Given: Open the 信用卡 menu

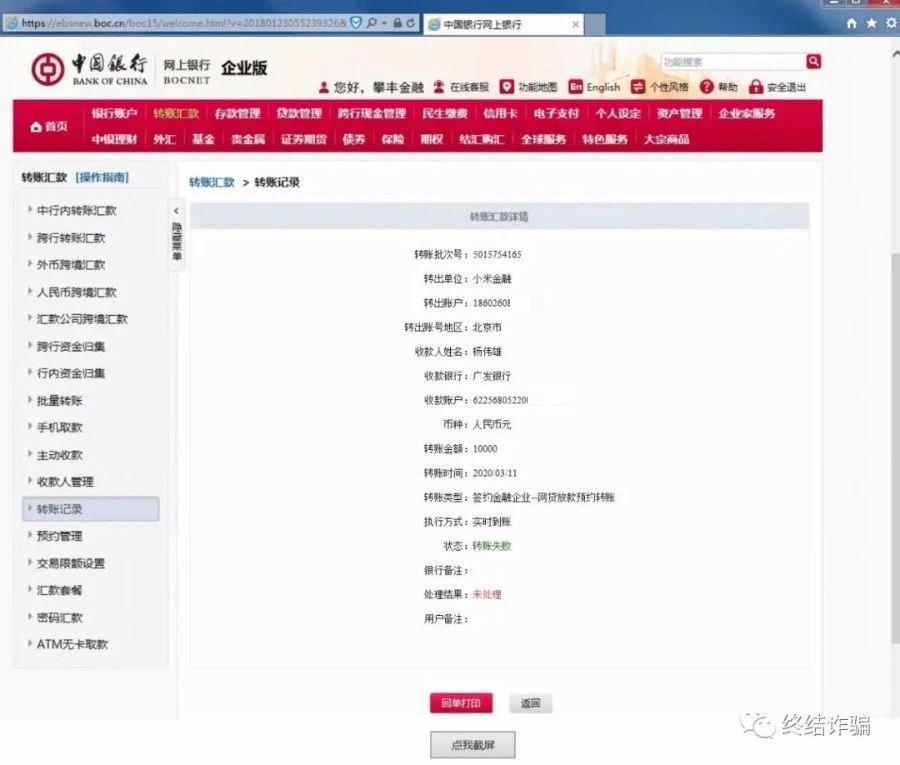Looking at the screenshot, I should (x=501, y=114).
